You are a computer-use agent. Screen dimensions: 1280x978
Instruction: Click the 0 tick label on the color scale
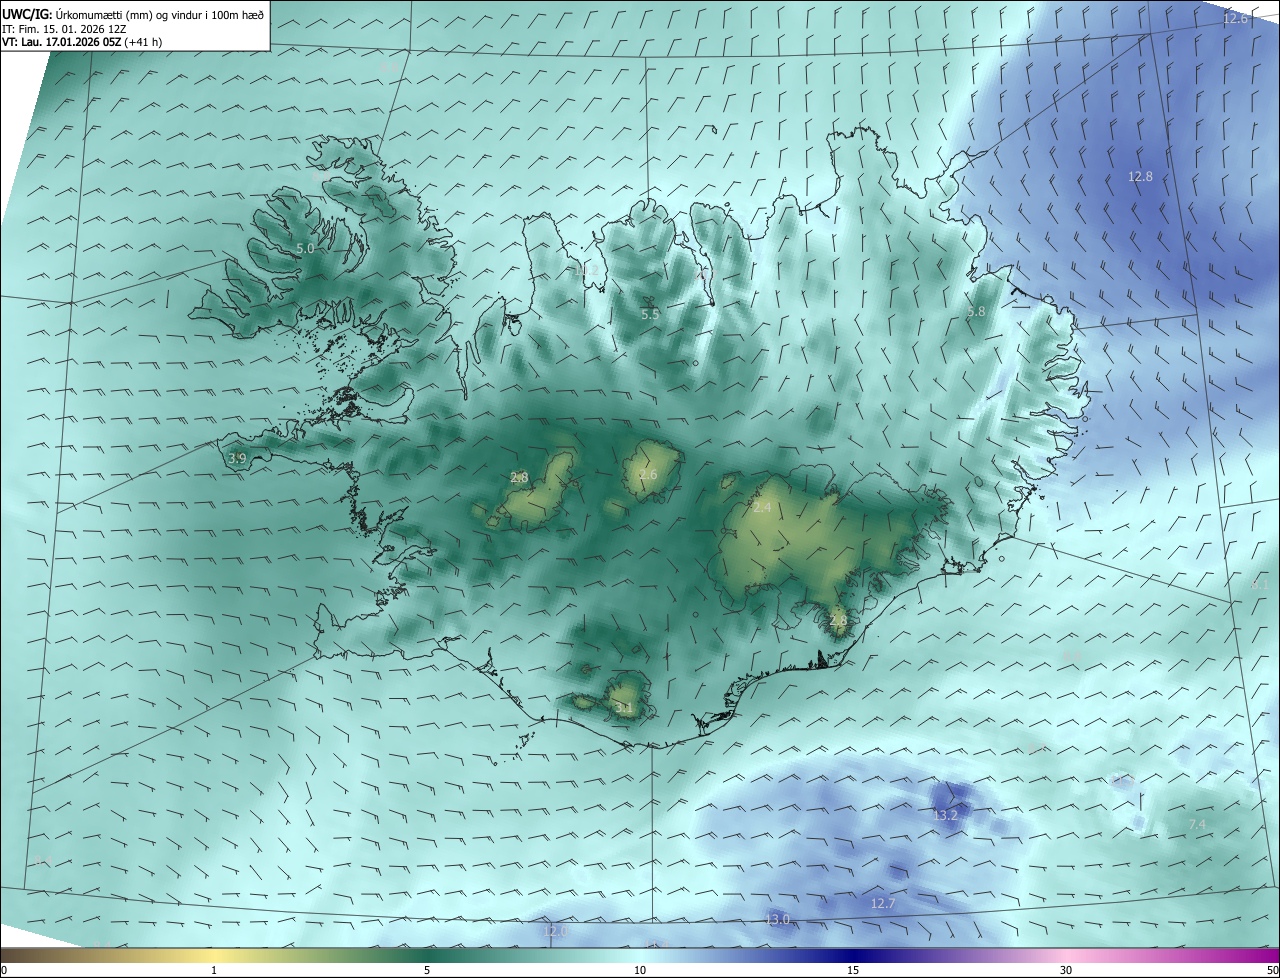coord(4,970)
